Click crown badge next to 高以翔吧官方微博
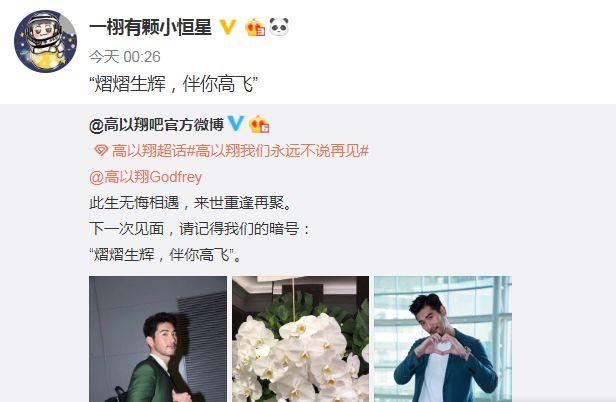The image size is (616, 402). 259,124
